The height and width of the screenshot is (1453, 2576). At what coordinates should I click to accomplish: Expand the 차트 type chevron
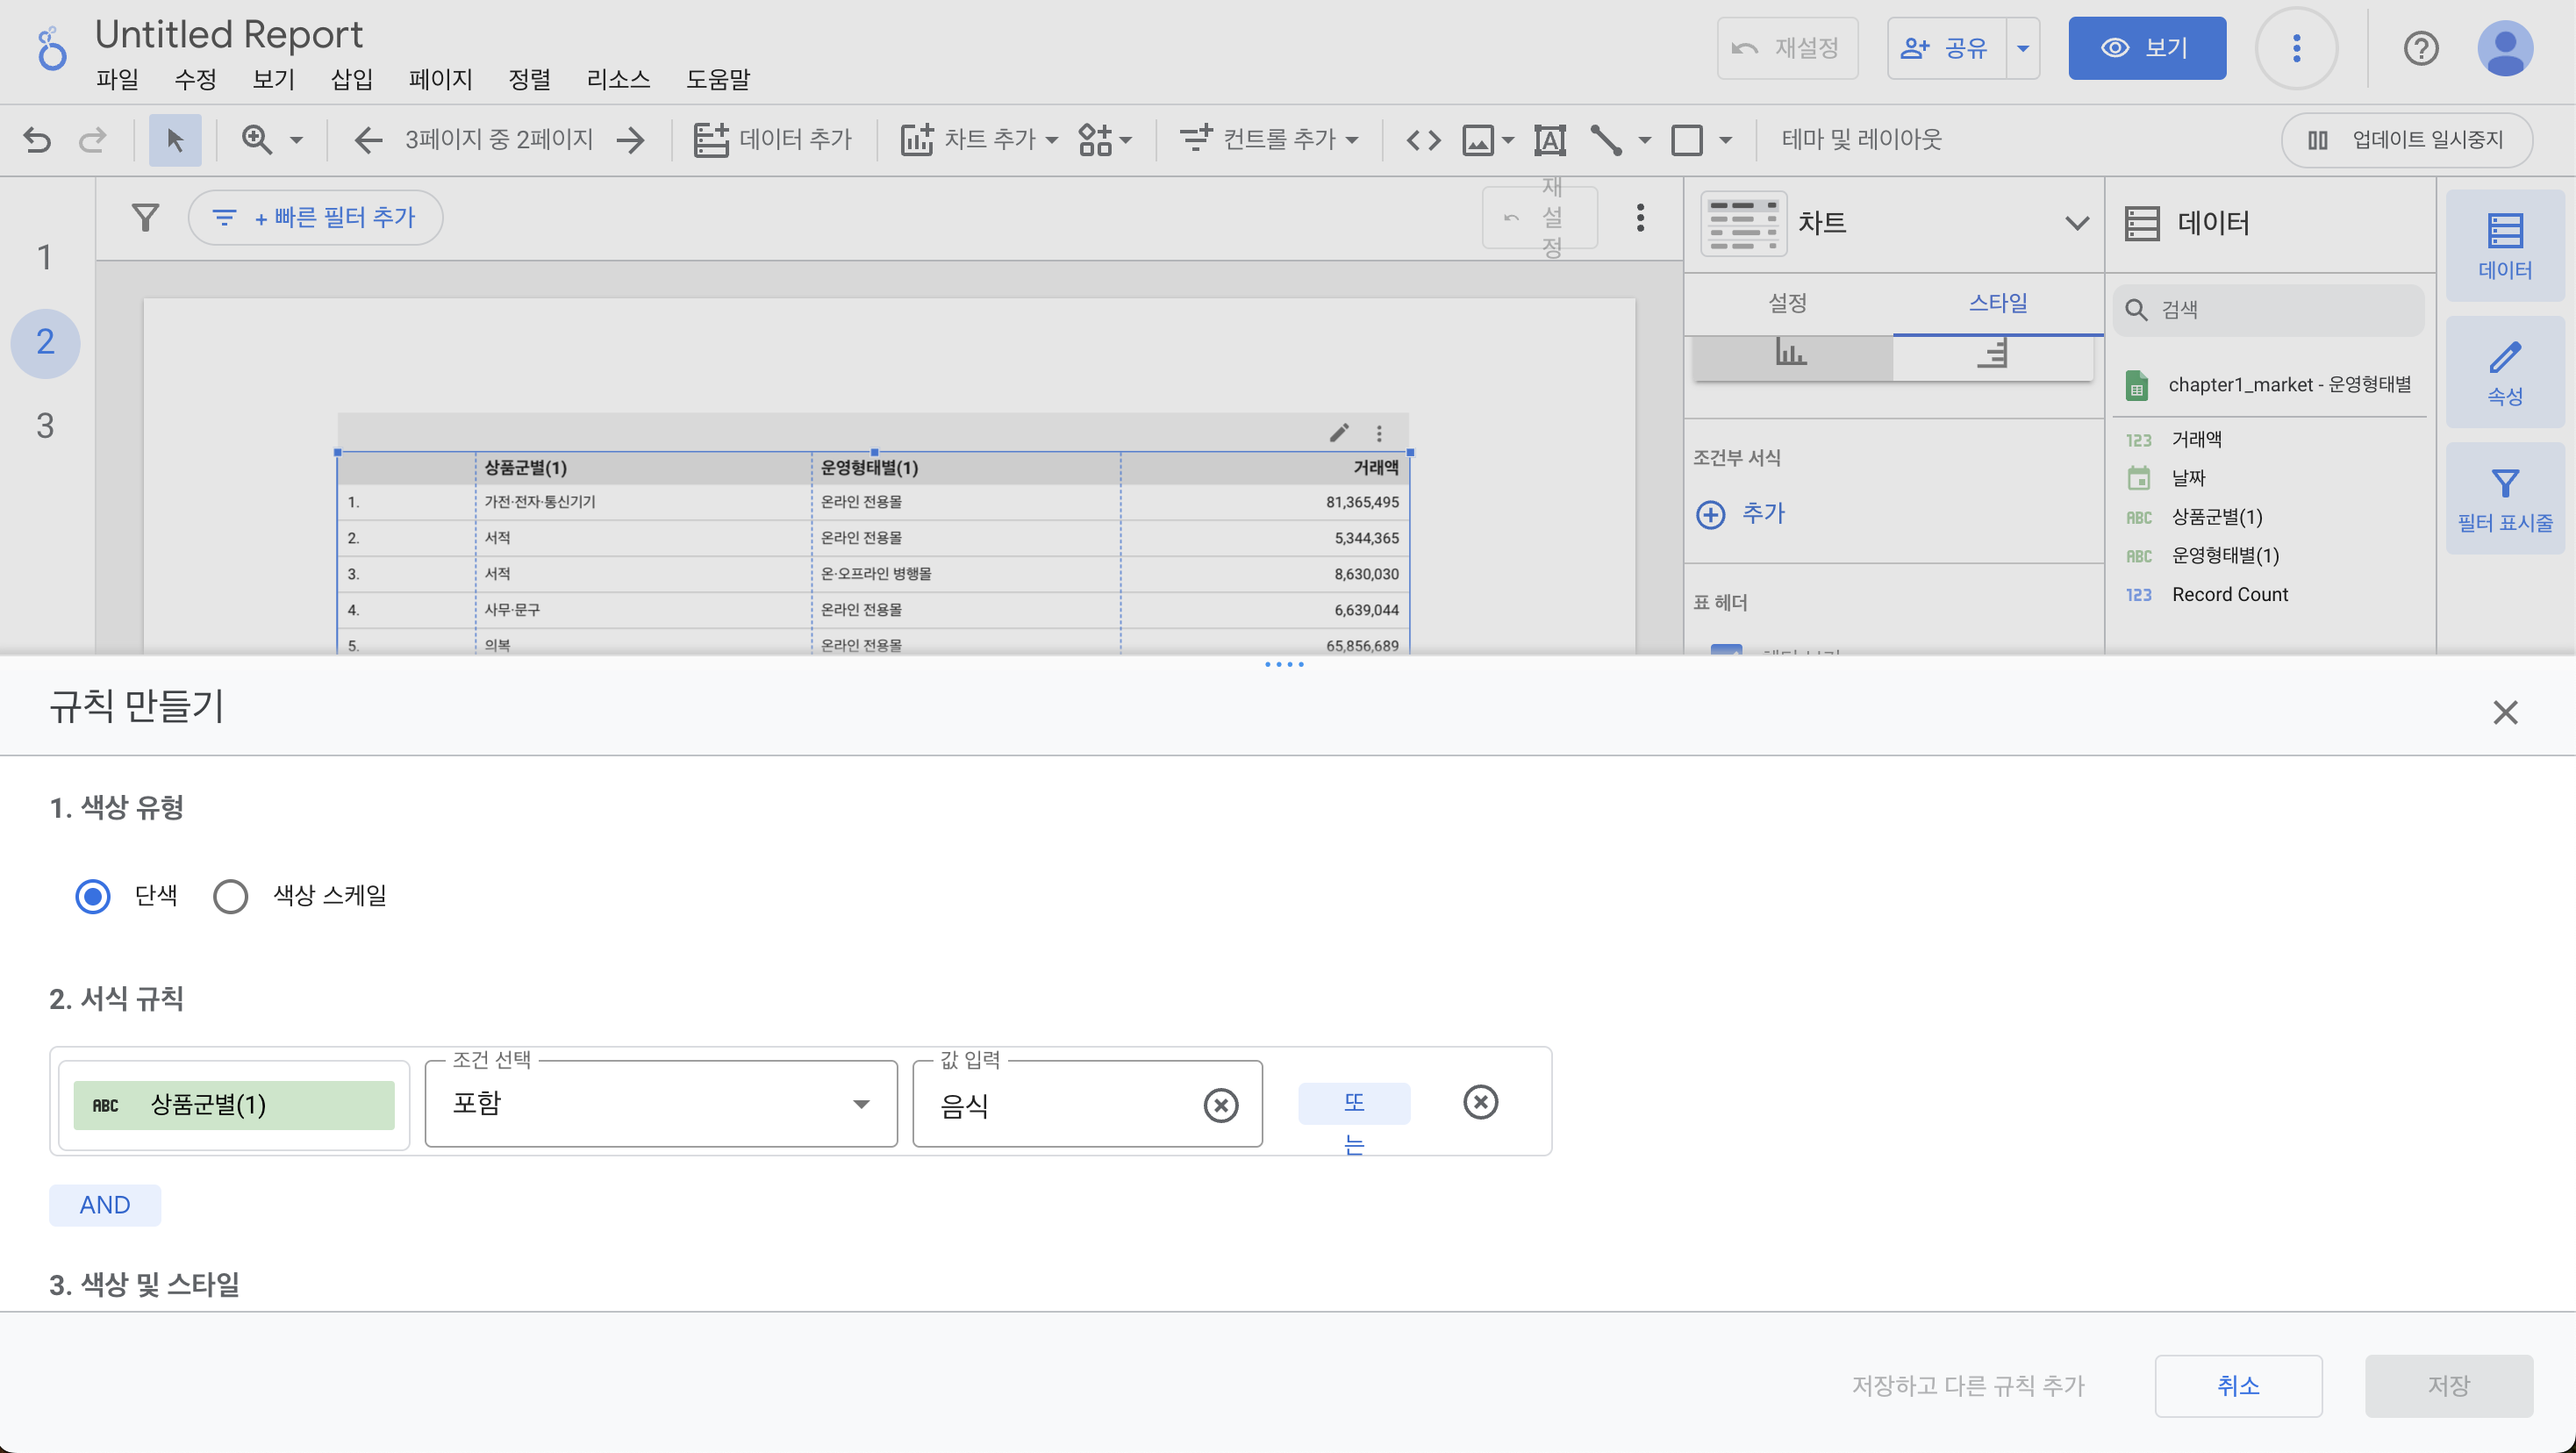(2076, 223)
